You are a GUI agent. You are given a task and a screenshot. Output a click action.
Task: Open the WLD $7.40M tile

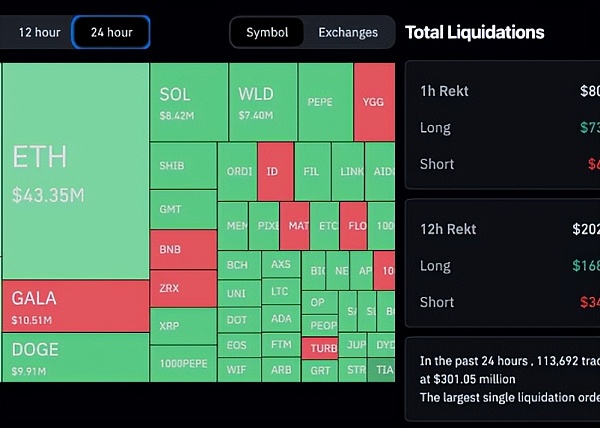pos(263,102)
